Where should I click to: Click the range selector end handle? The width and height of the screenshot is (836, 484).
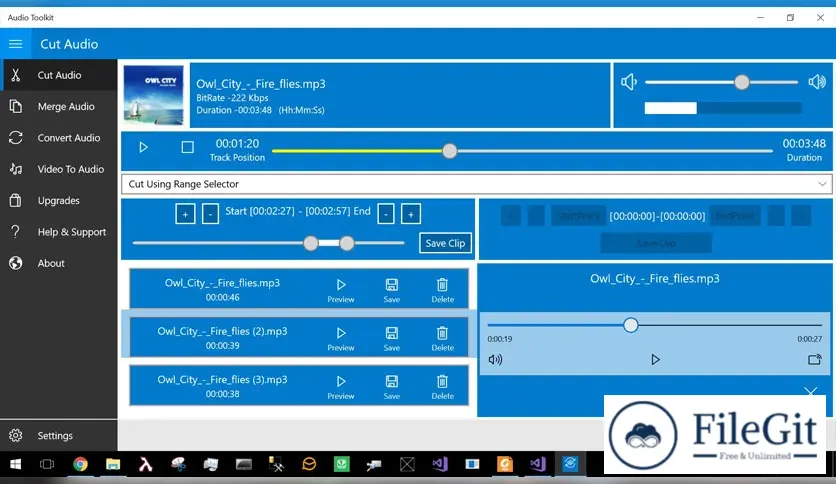point(347,244)
